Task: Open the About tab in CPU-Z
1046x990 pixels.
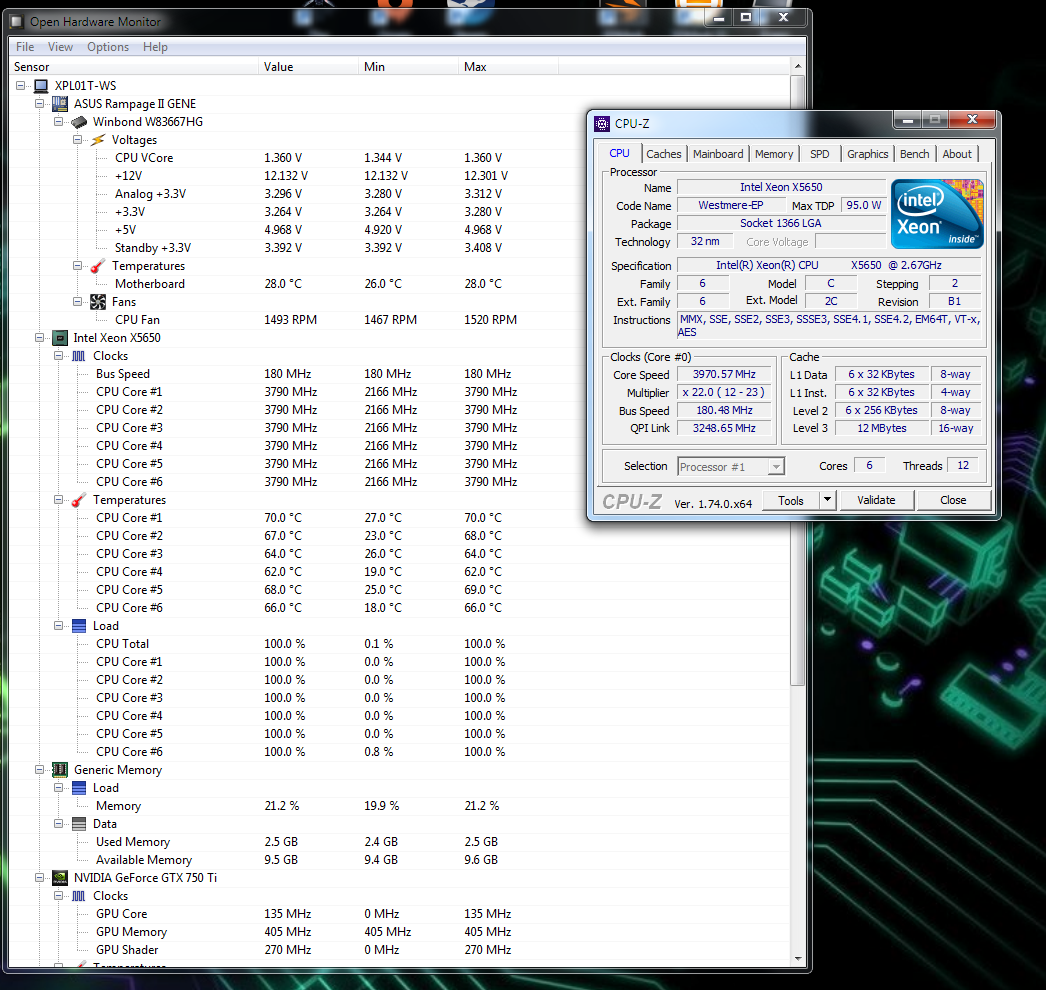Action: (x=957, y=154)
